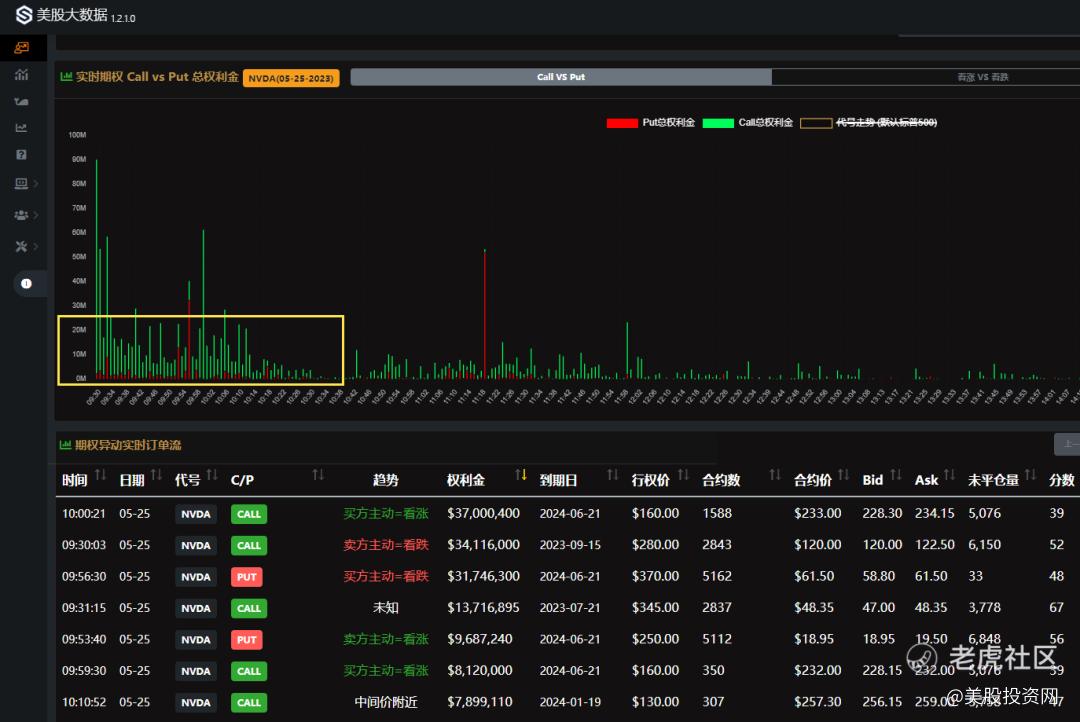Click the users group sidebar icon
Viewport: 1080px width, 722px height.
click(x=21, y=215)
